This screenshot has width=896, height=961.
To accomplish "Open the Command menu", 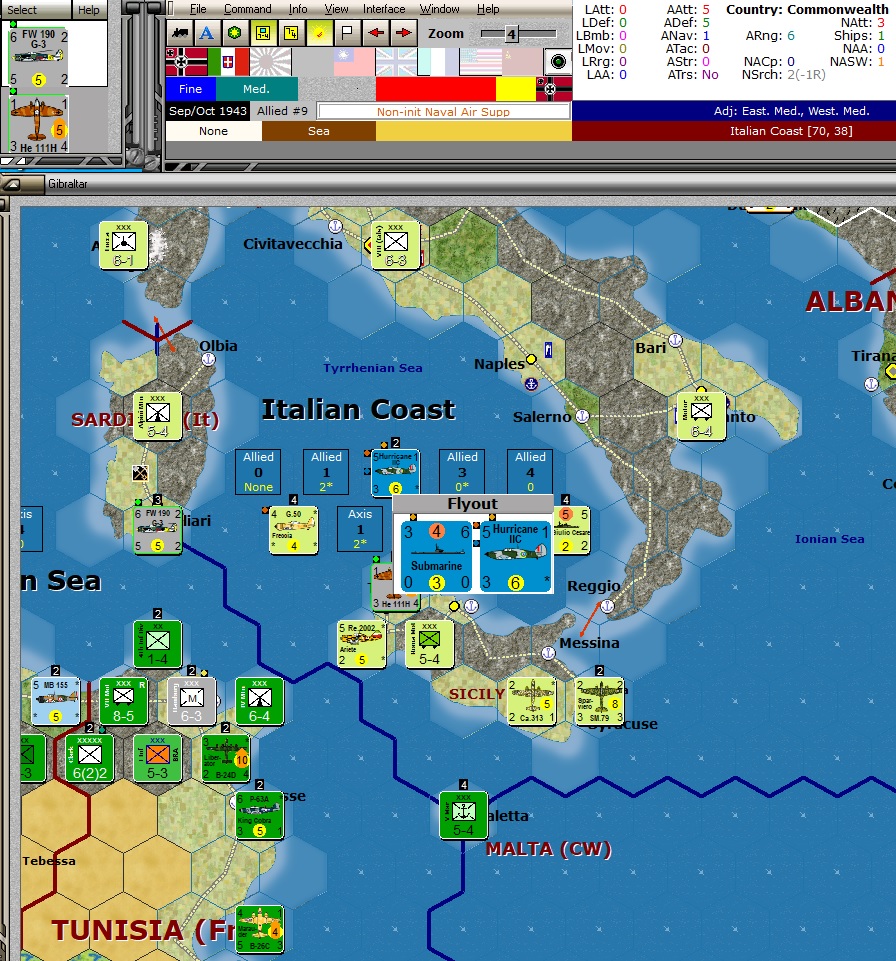I will (x=247, y=8).
